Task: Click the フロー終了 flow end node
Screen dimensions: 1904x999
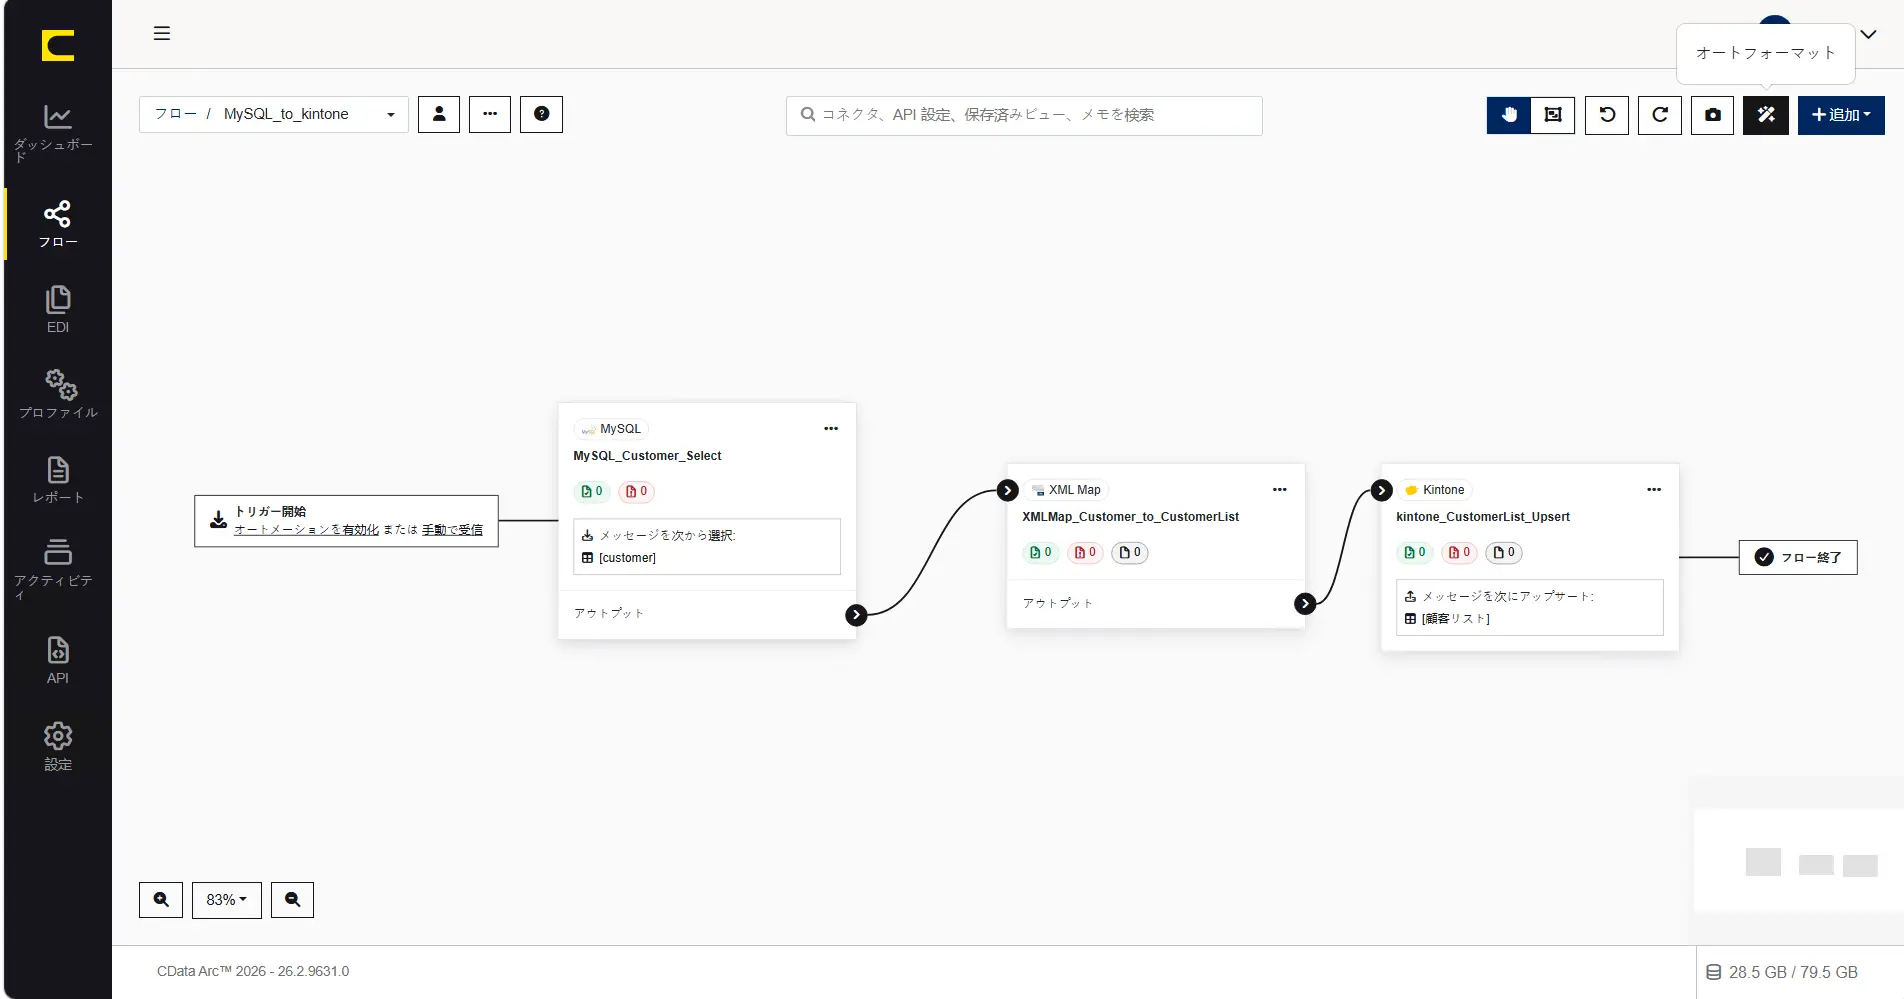Action: pos(1798,557)
